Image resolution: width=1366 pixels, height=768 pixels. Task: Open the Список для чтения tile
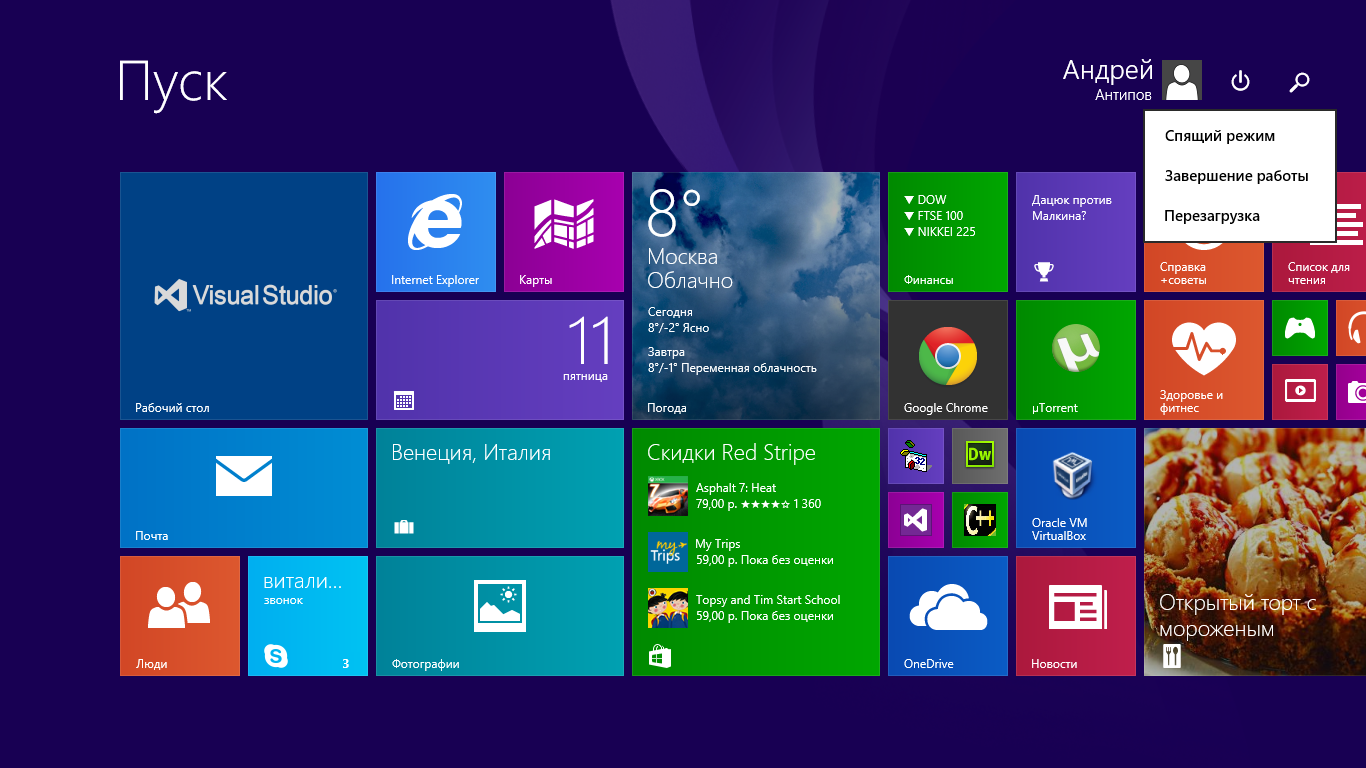click(1319, 268)
